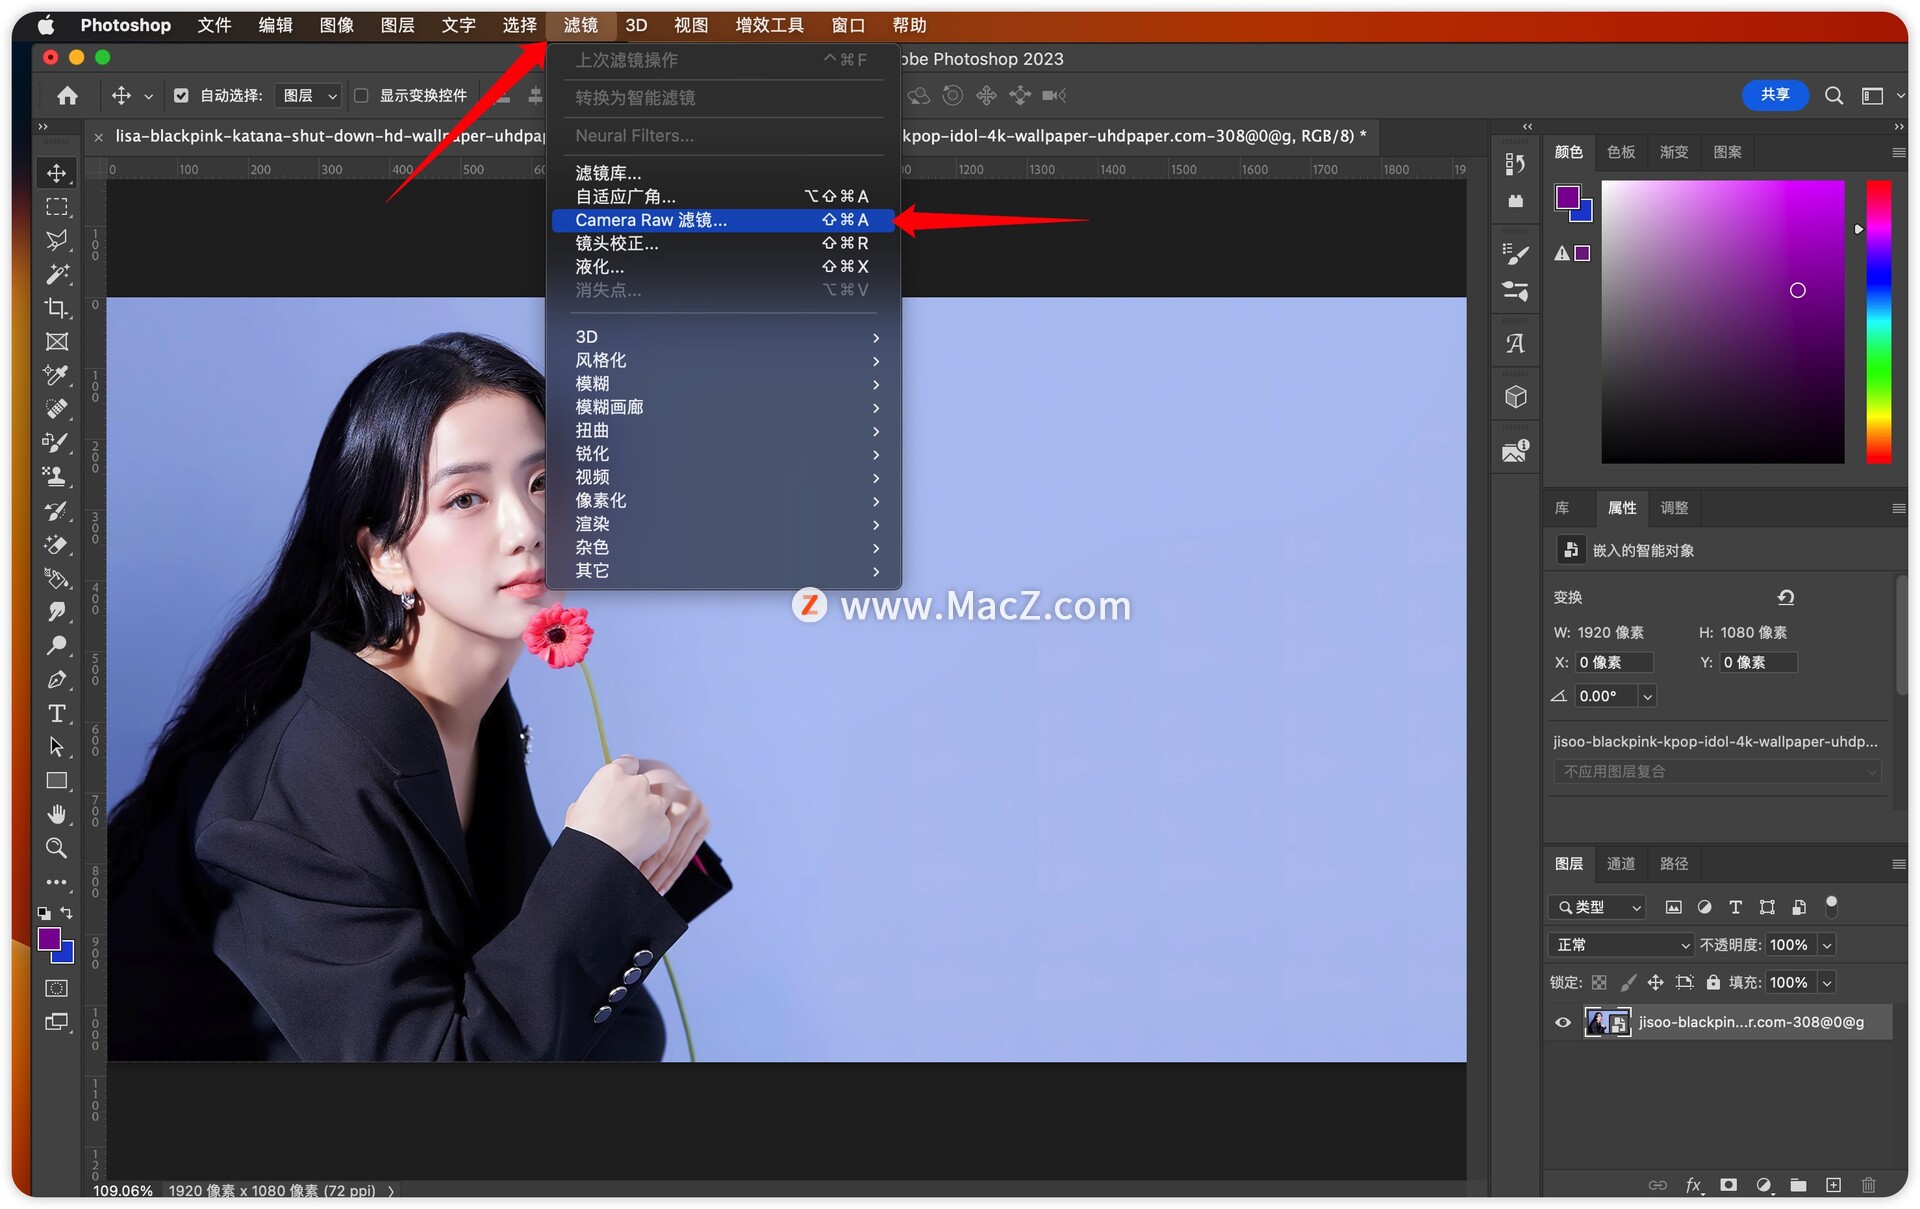Click the Pen tool icon

(57, 680)
